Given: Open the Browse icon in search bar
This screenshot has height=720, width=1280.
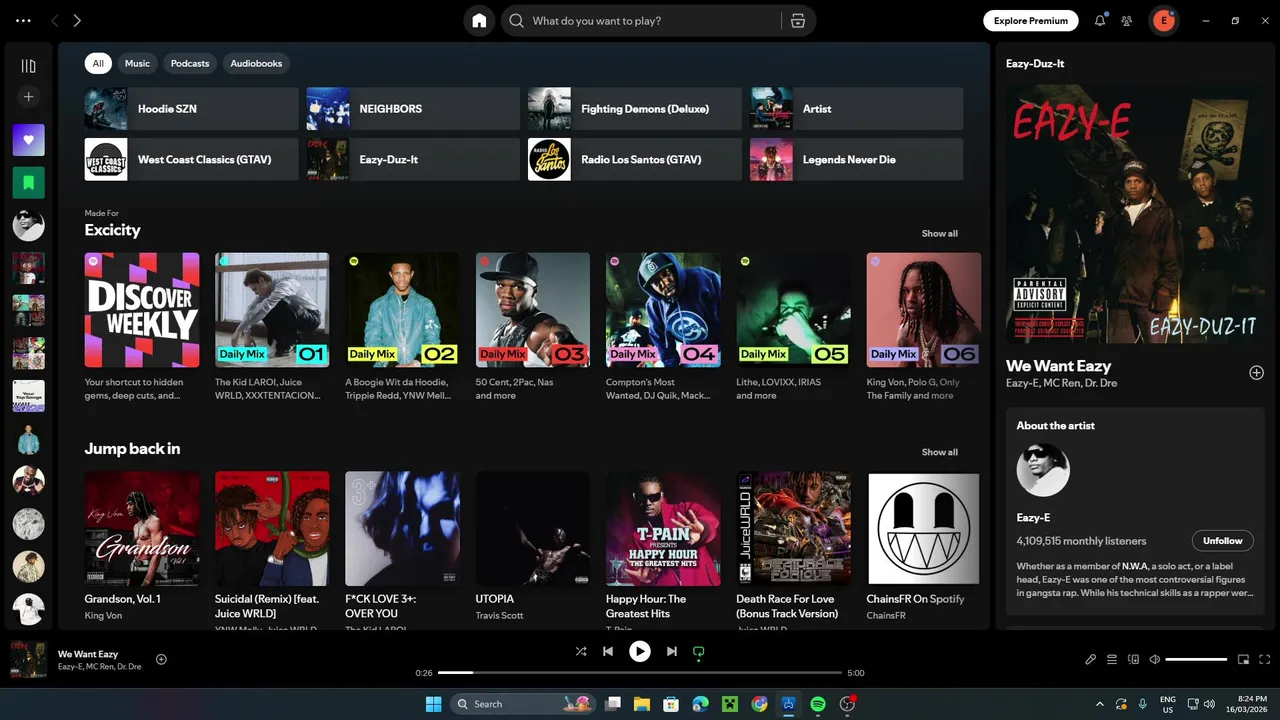Looking at the screenshot, I should tap(798, 20).
